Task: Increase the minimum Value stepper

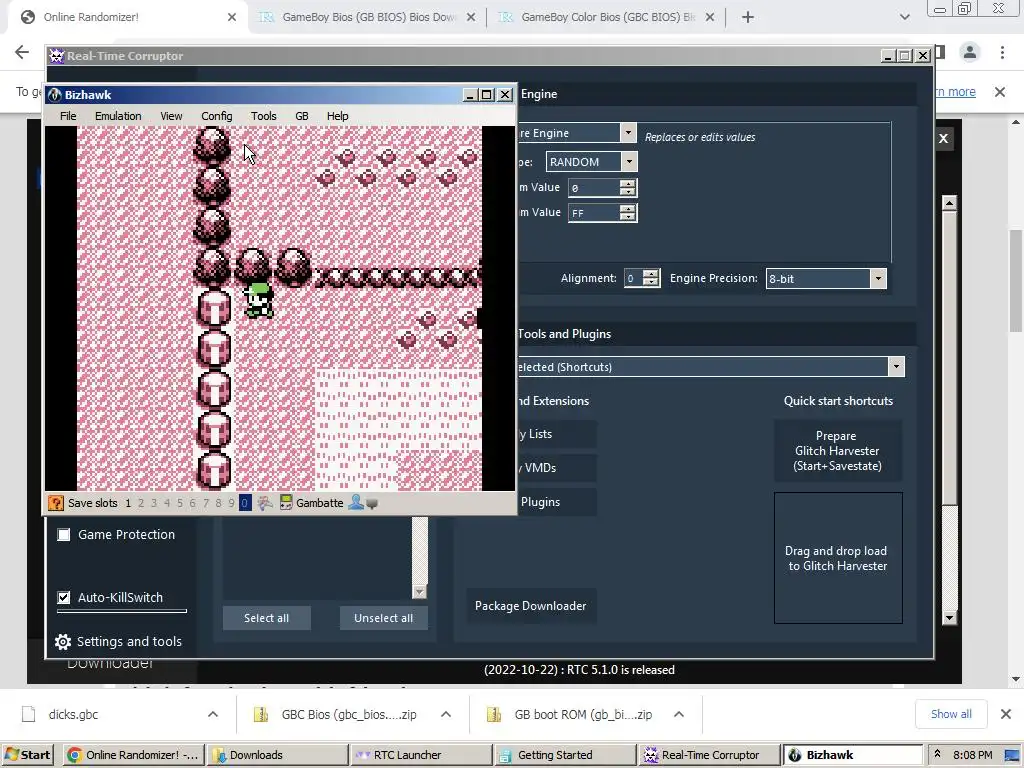Action: pos(628,184)
